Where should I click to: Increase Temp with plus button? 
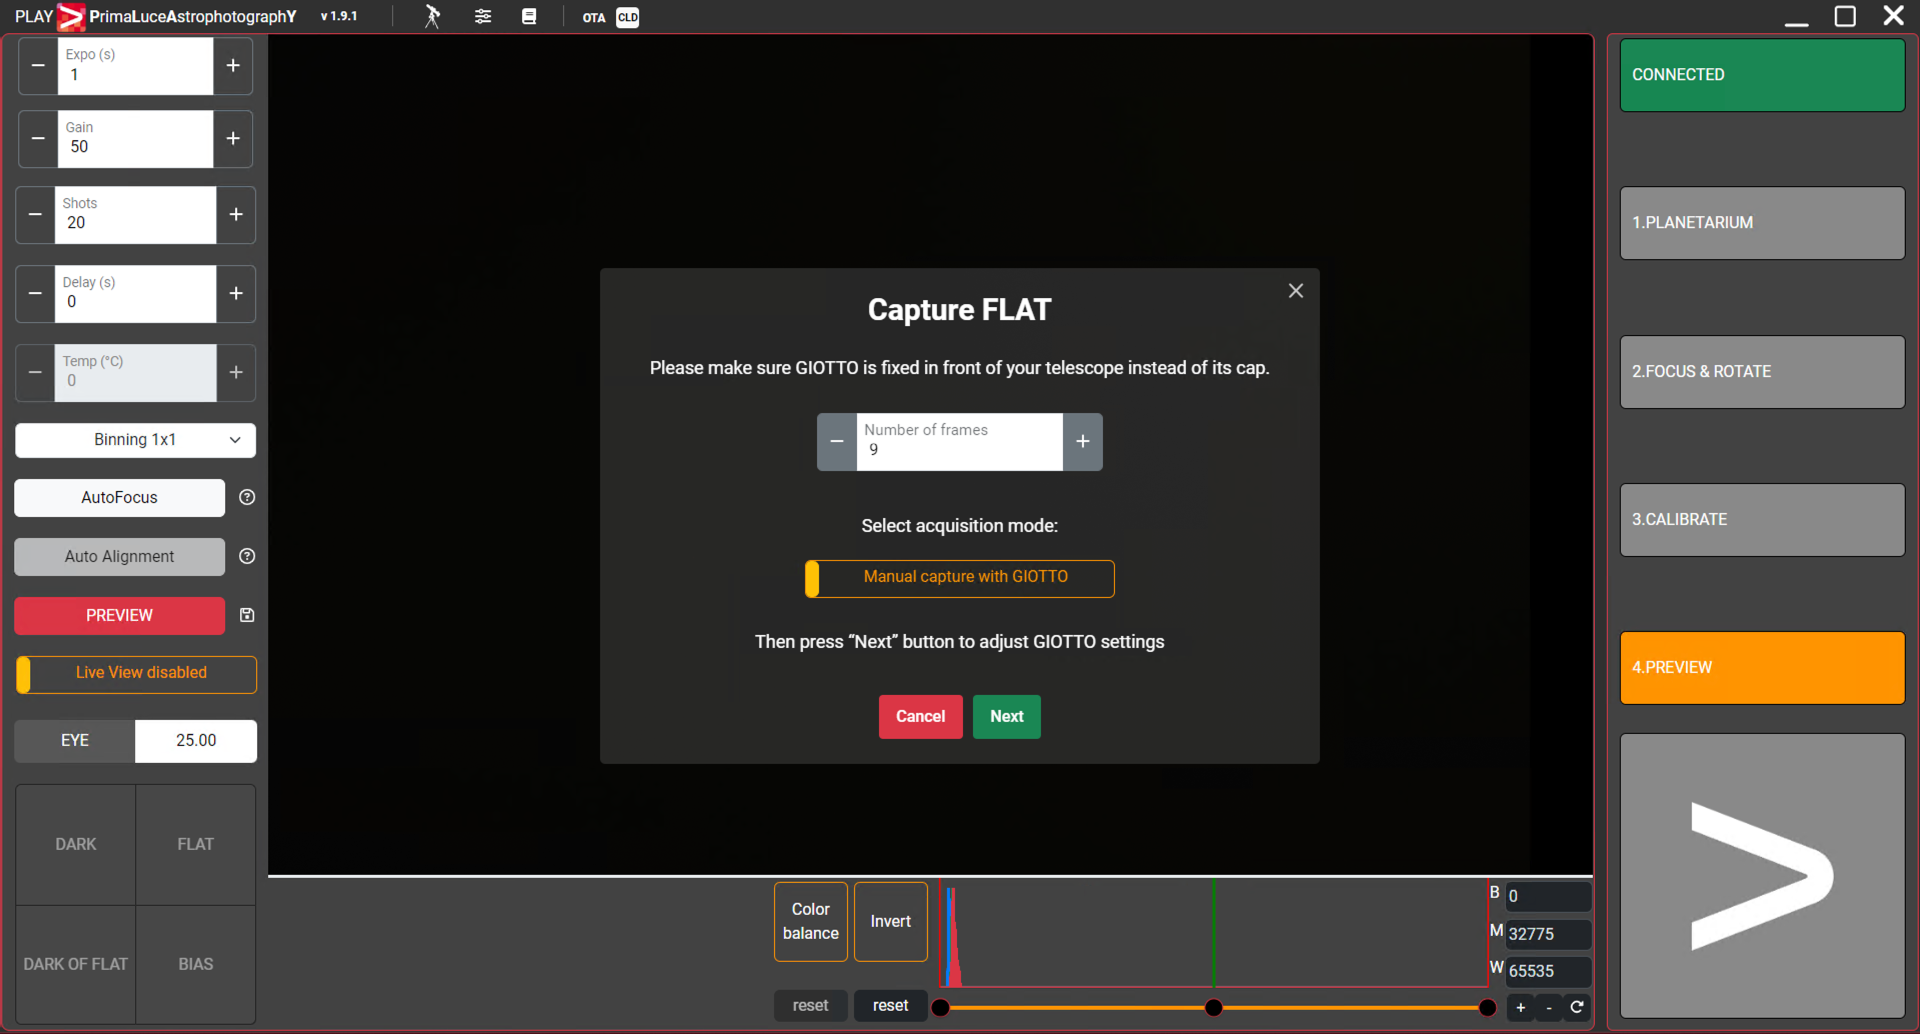[x=236, y=373]
